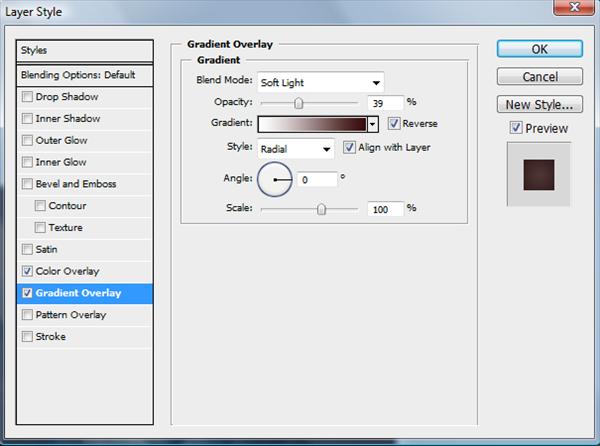The image size is (600, 446).
Task: Select Blending Options: Default
Action: tap(85, 75)
